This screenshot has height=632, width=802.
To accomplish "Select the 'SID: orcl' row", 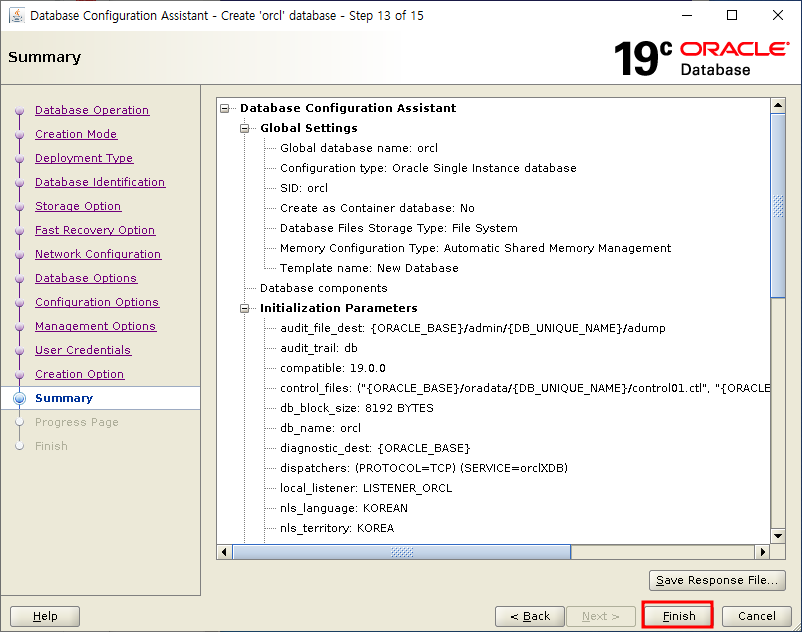I will point(304,188).
